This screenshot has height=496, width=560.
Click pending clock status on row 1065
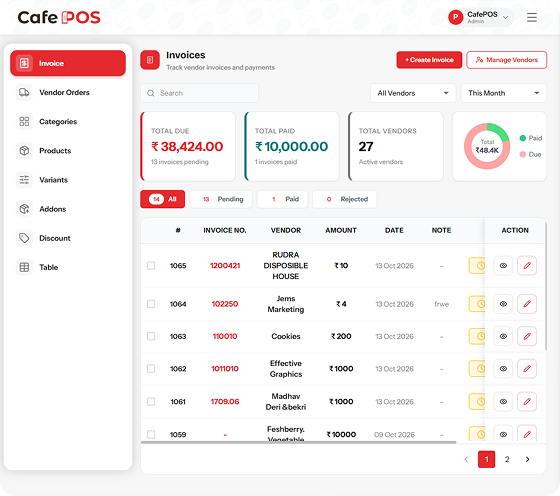coord(478,266)
